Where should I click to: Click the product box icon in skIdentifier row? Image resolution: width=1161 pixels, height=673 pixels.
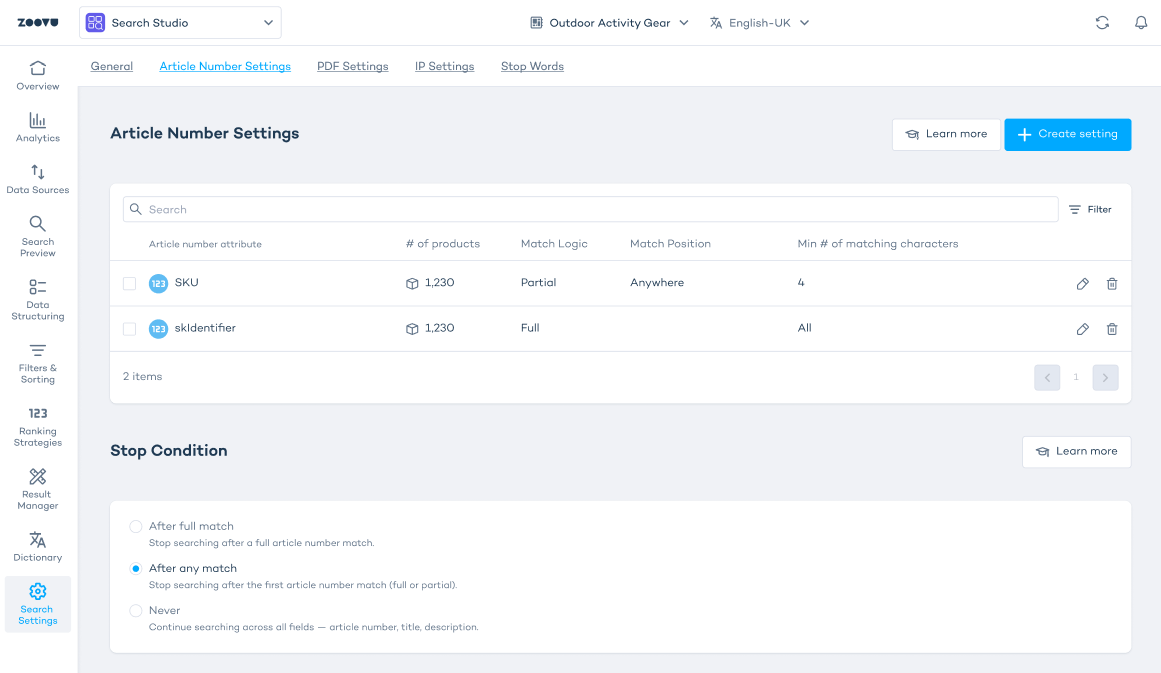point(412,329)
